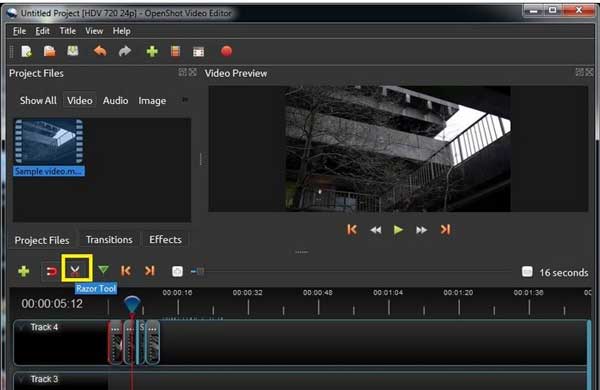Click the ruler at 00:01:20
The width and height of the screenshot is (600, 390).
(x=458, y=293)
